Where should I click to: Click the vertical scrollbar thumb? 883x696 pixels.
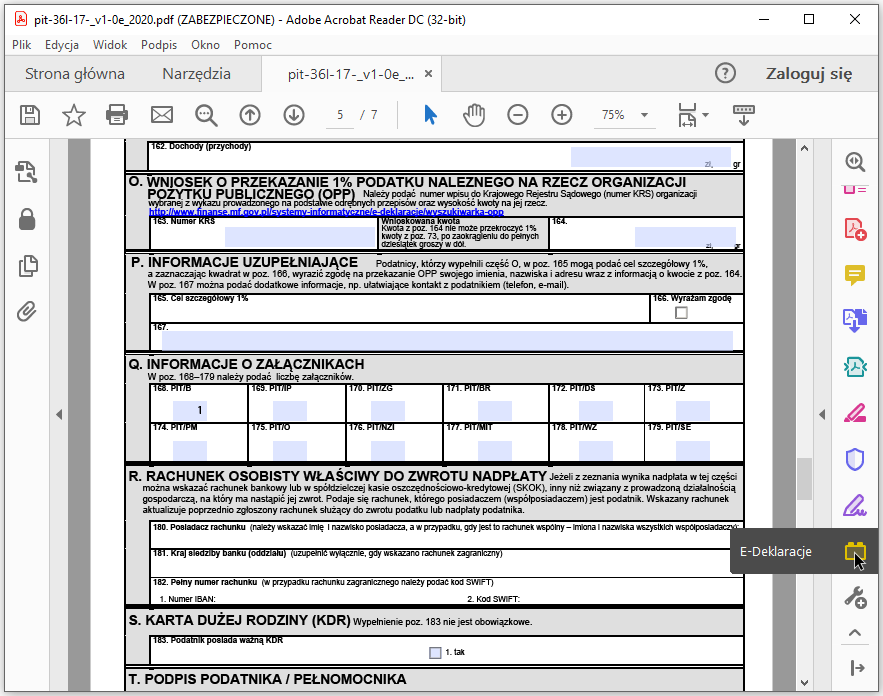[804, 479]
